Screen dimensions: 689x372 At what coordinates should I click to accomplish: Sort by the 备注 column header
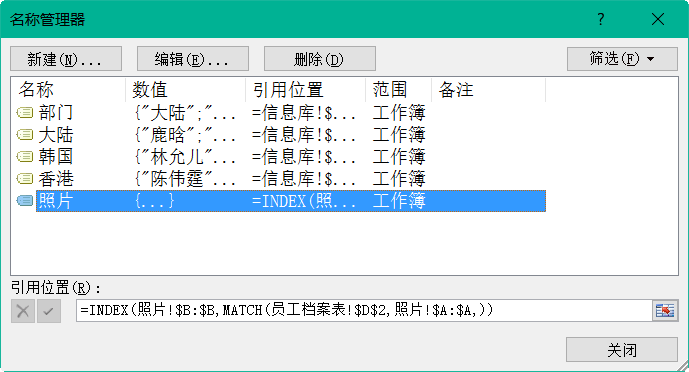pyautogui.click(x=489, y=90)
